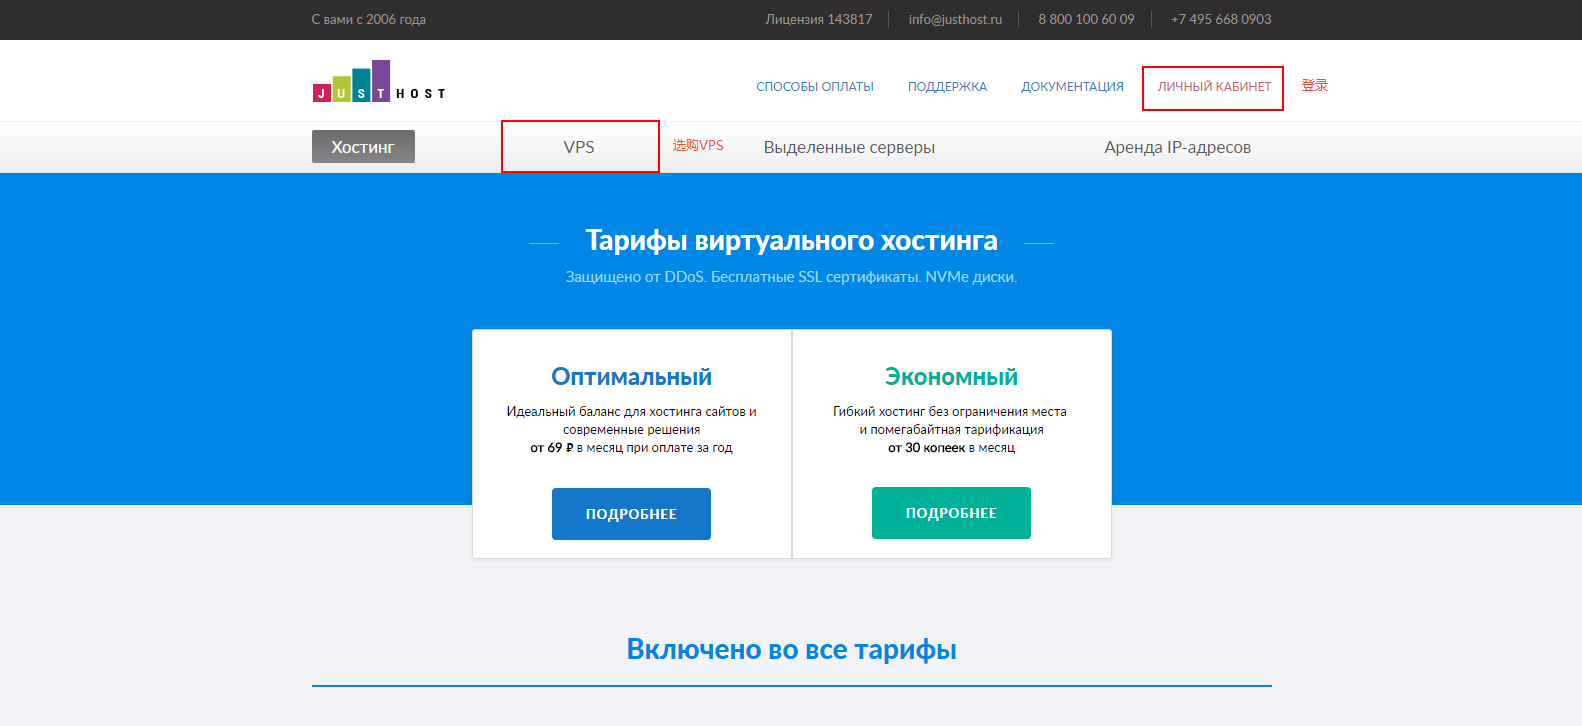Click the от 30 копеек в месяц text

point(951,448)
